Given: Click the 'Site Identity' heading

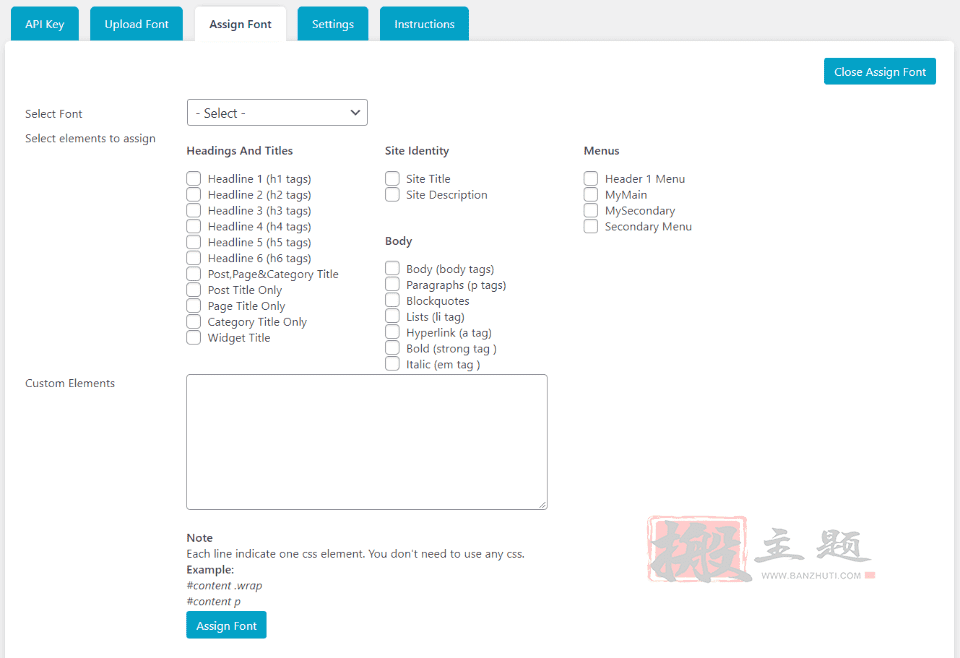Looking at the screenshot, I should point(417,151).
